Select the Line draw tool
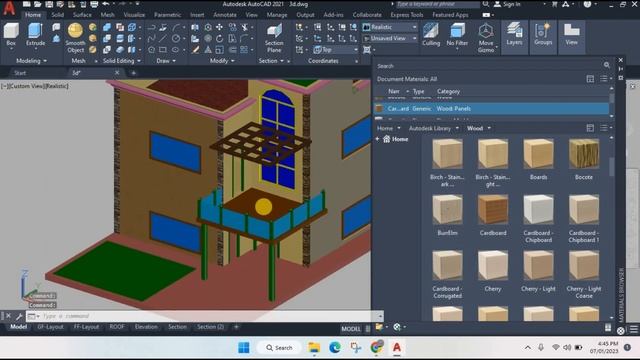Screen dimensions: 640x360 (x=163, y=39)
